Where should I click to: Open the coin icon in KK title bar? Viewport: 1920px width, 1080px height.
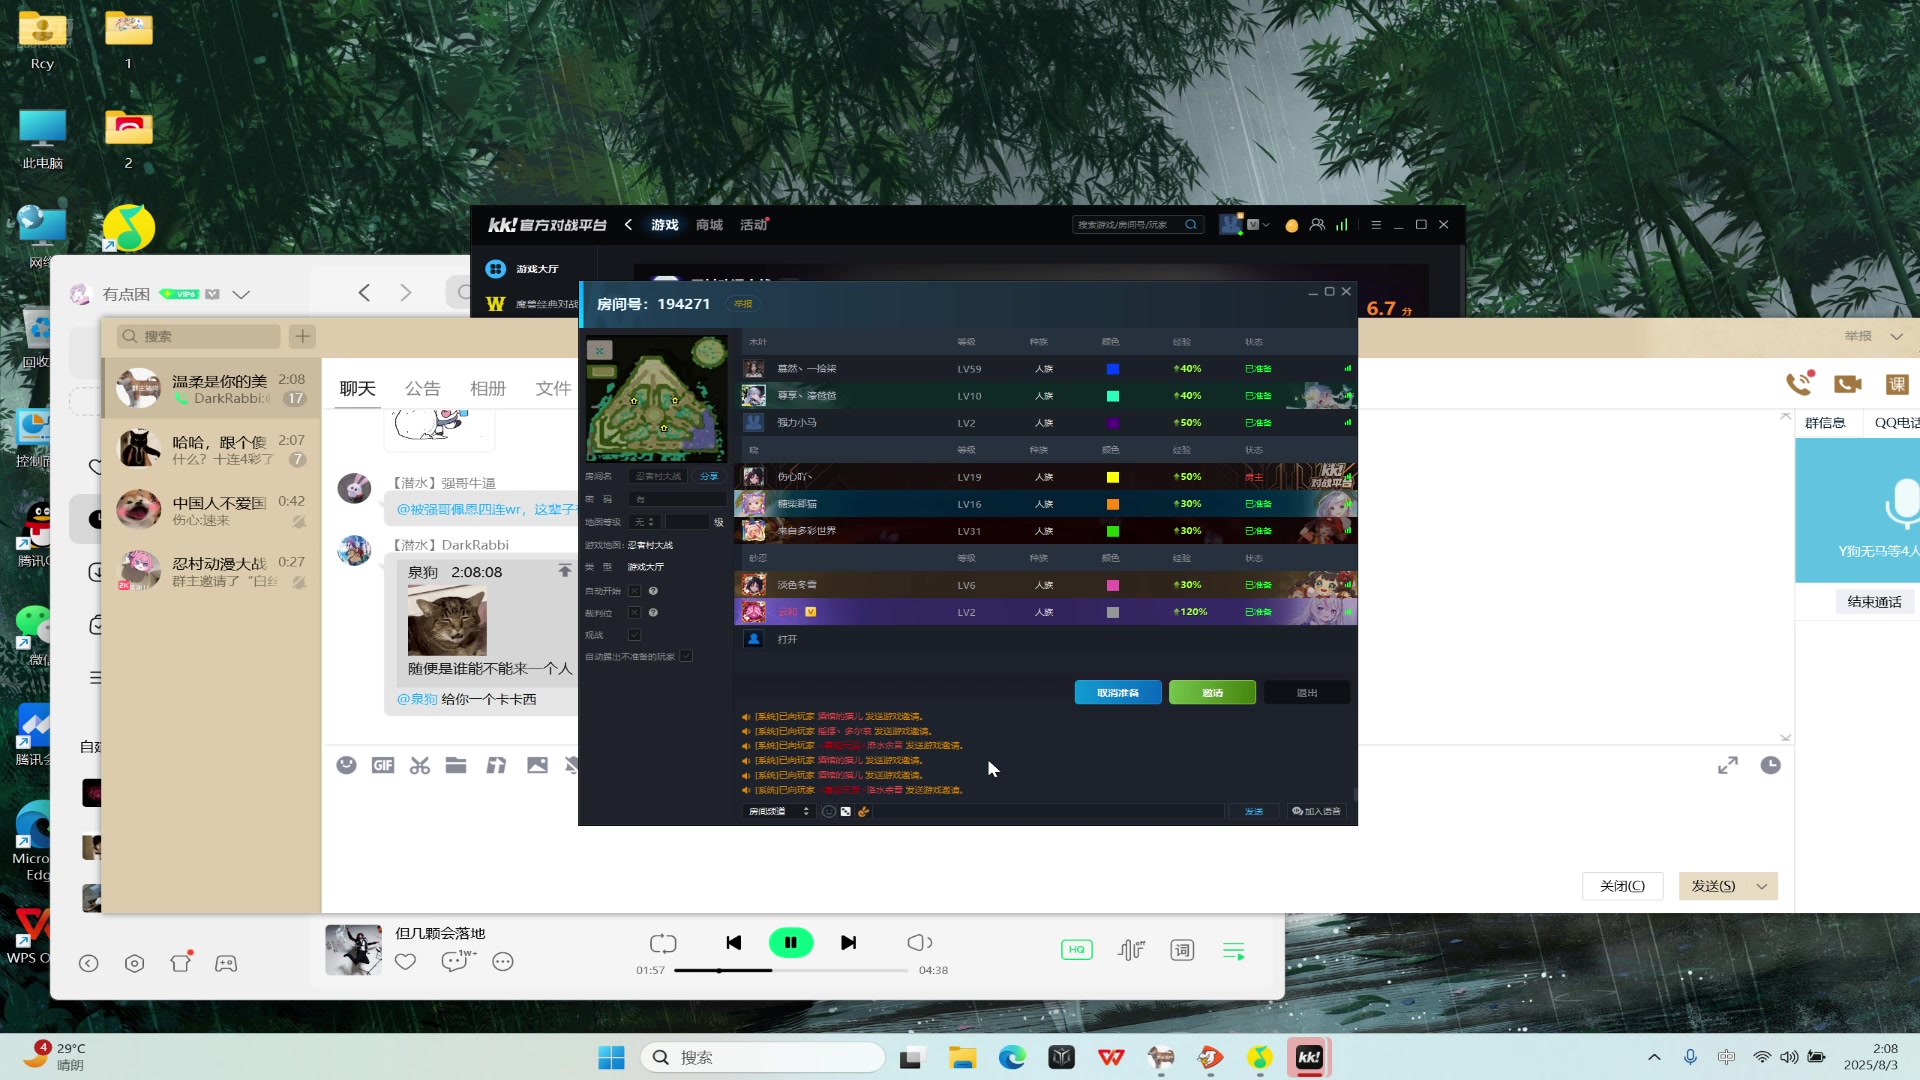[x=1291, y=225]
